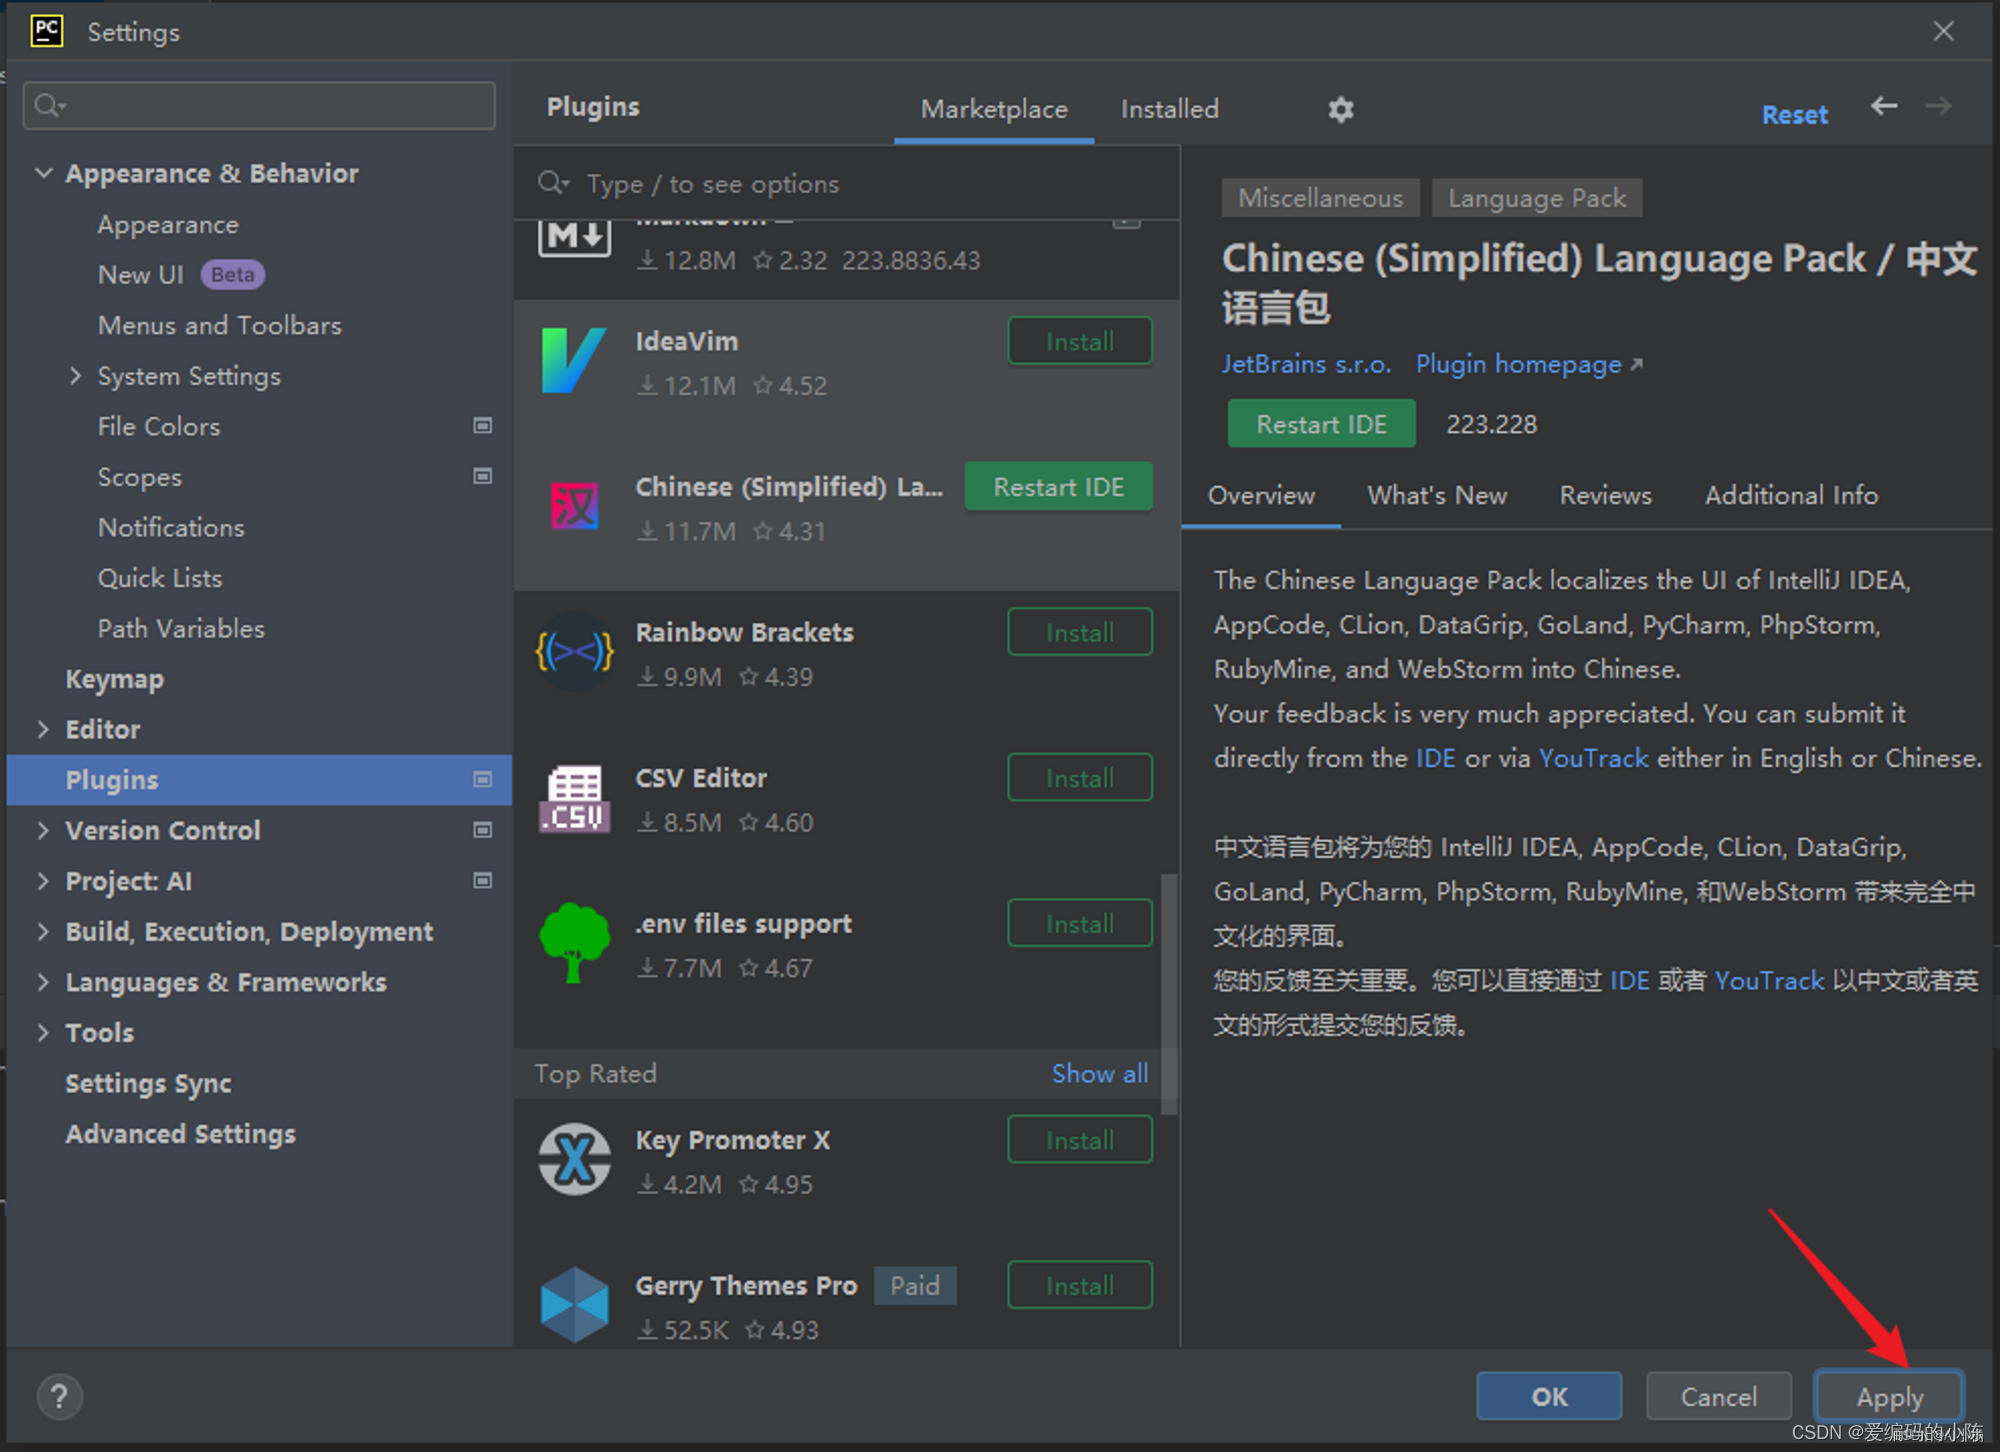Click the Chinese Language Pack plugin icon
Viewport: 2000px width, 1452px height.
click(x=574, y=506)
